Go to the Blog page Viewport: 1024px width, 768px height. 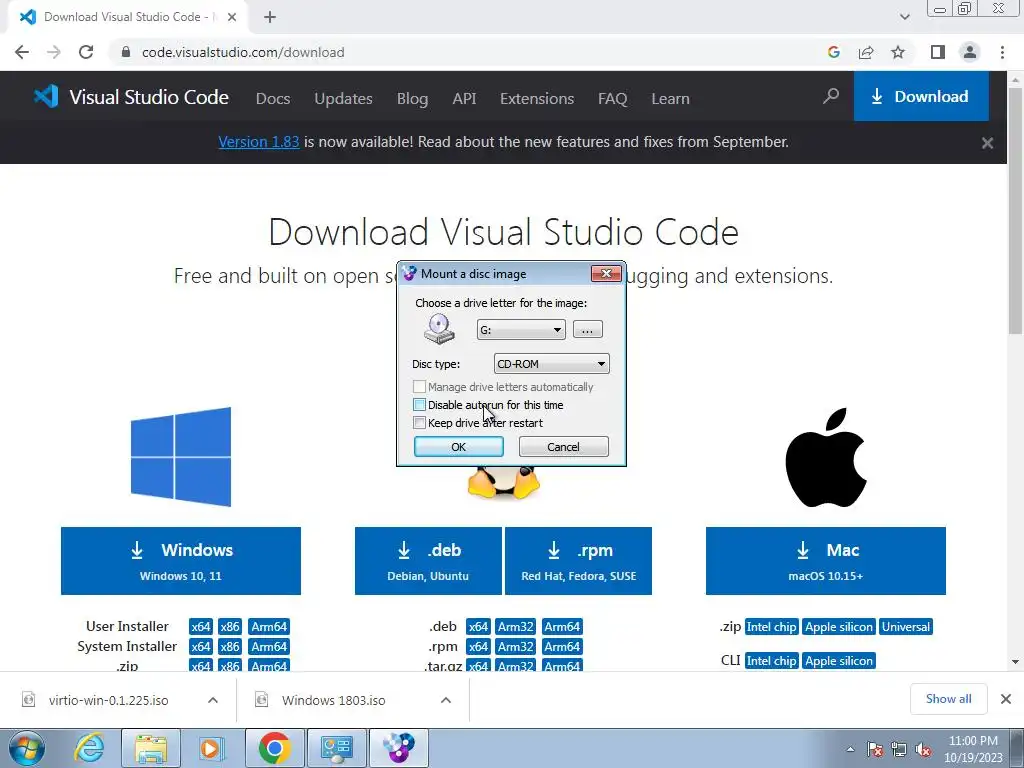tap(413, 99)
